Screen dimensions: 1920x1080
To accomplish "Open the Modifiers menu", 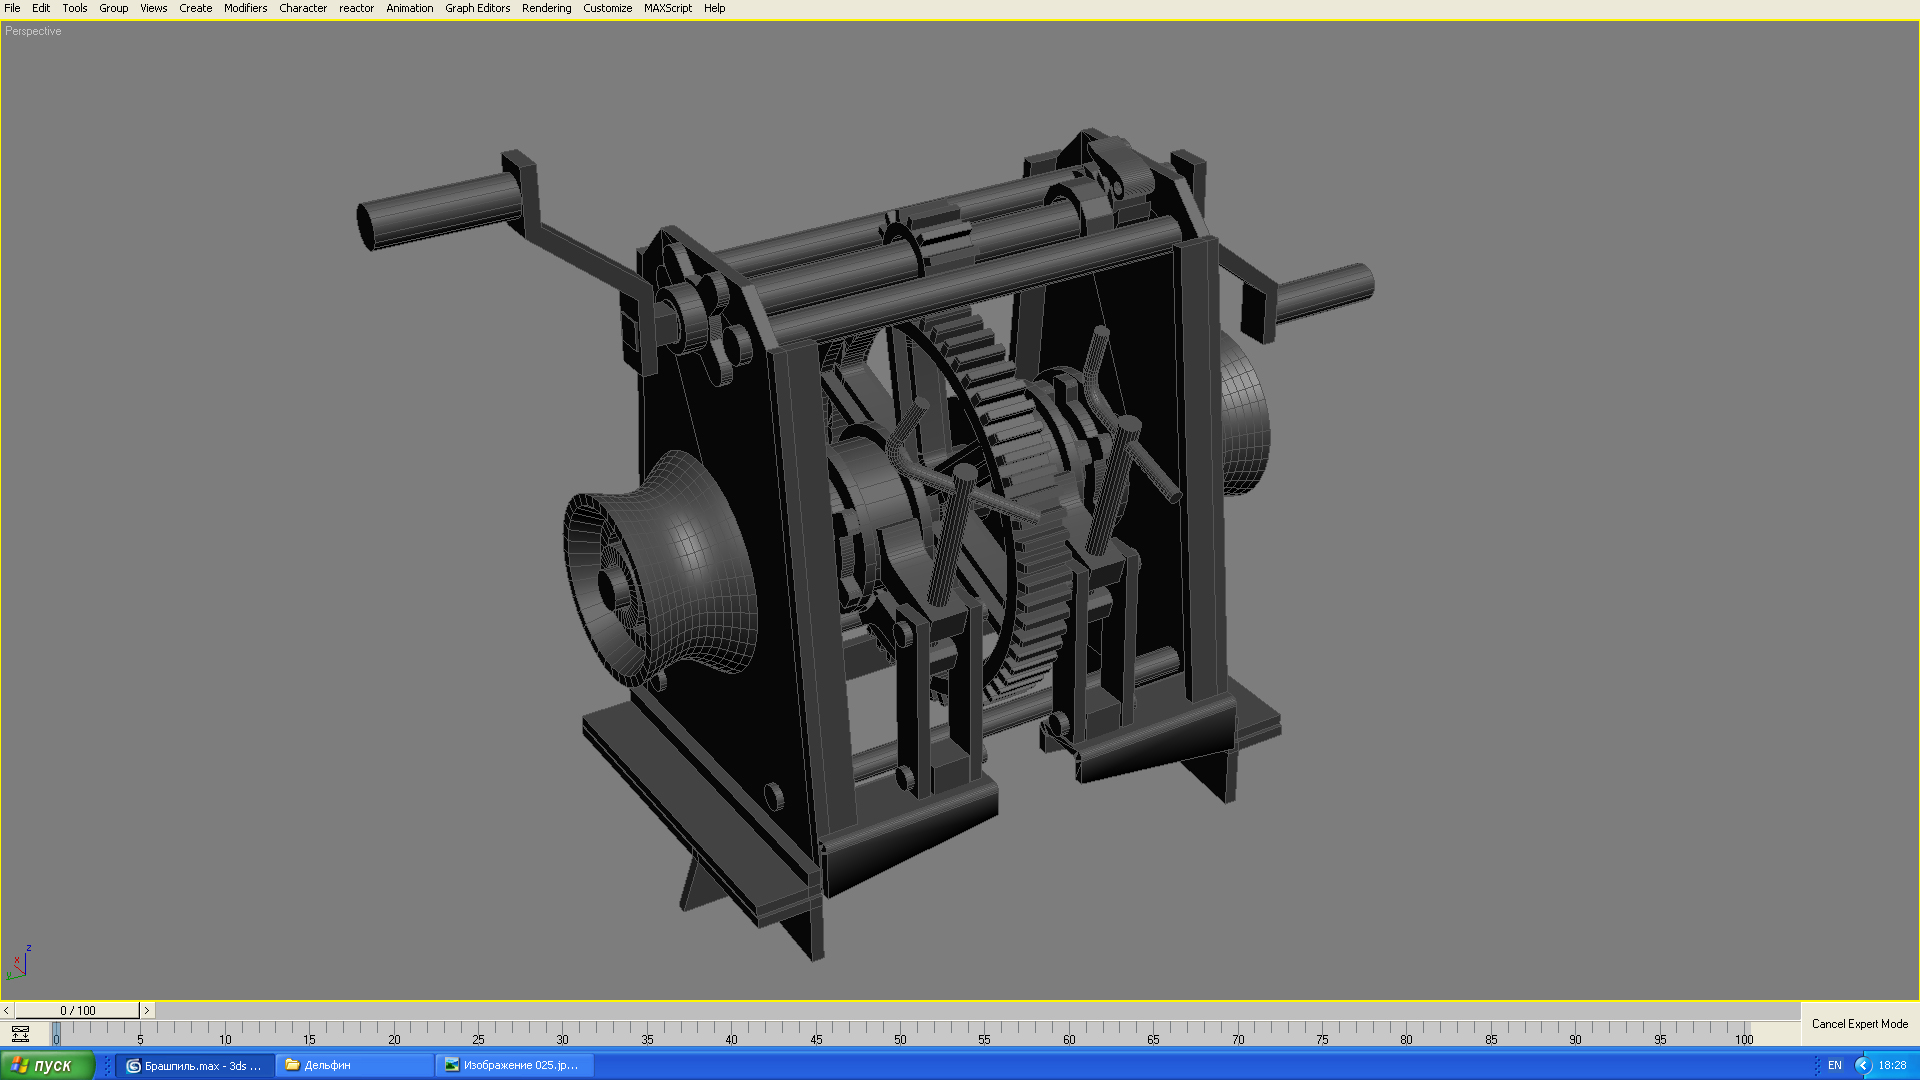I will pos(245,8).
